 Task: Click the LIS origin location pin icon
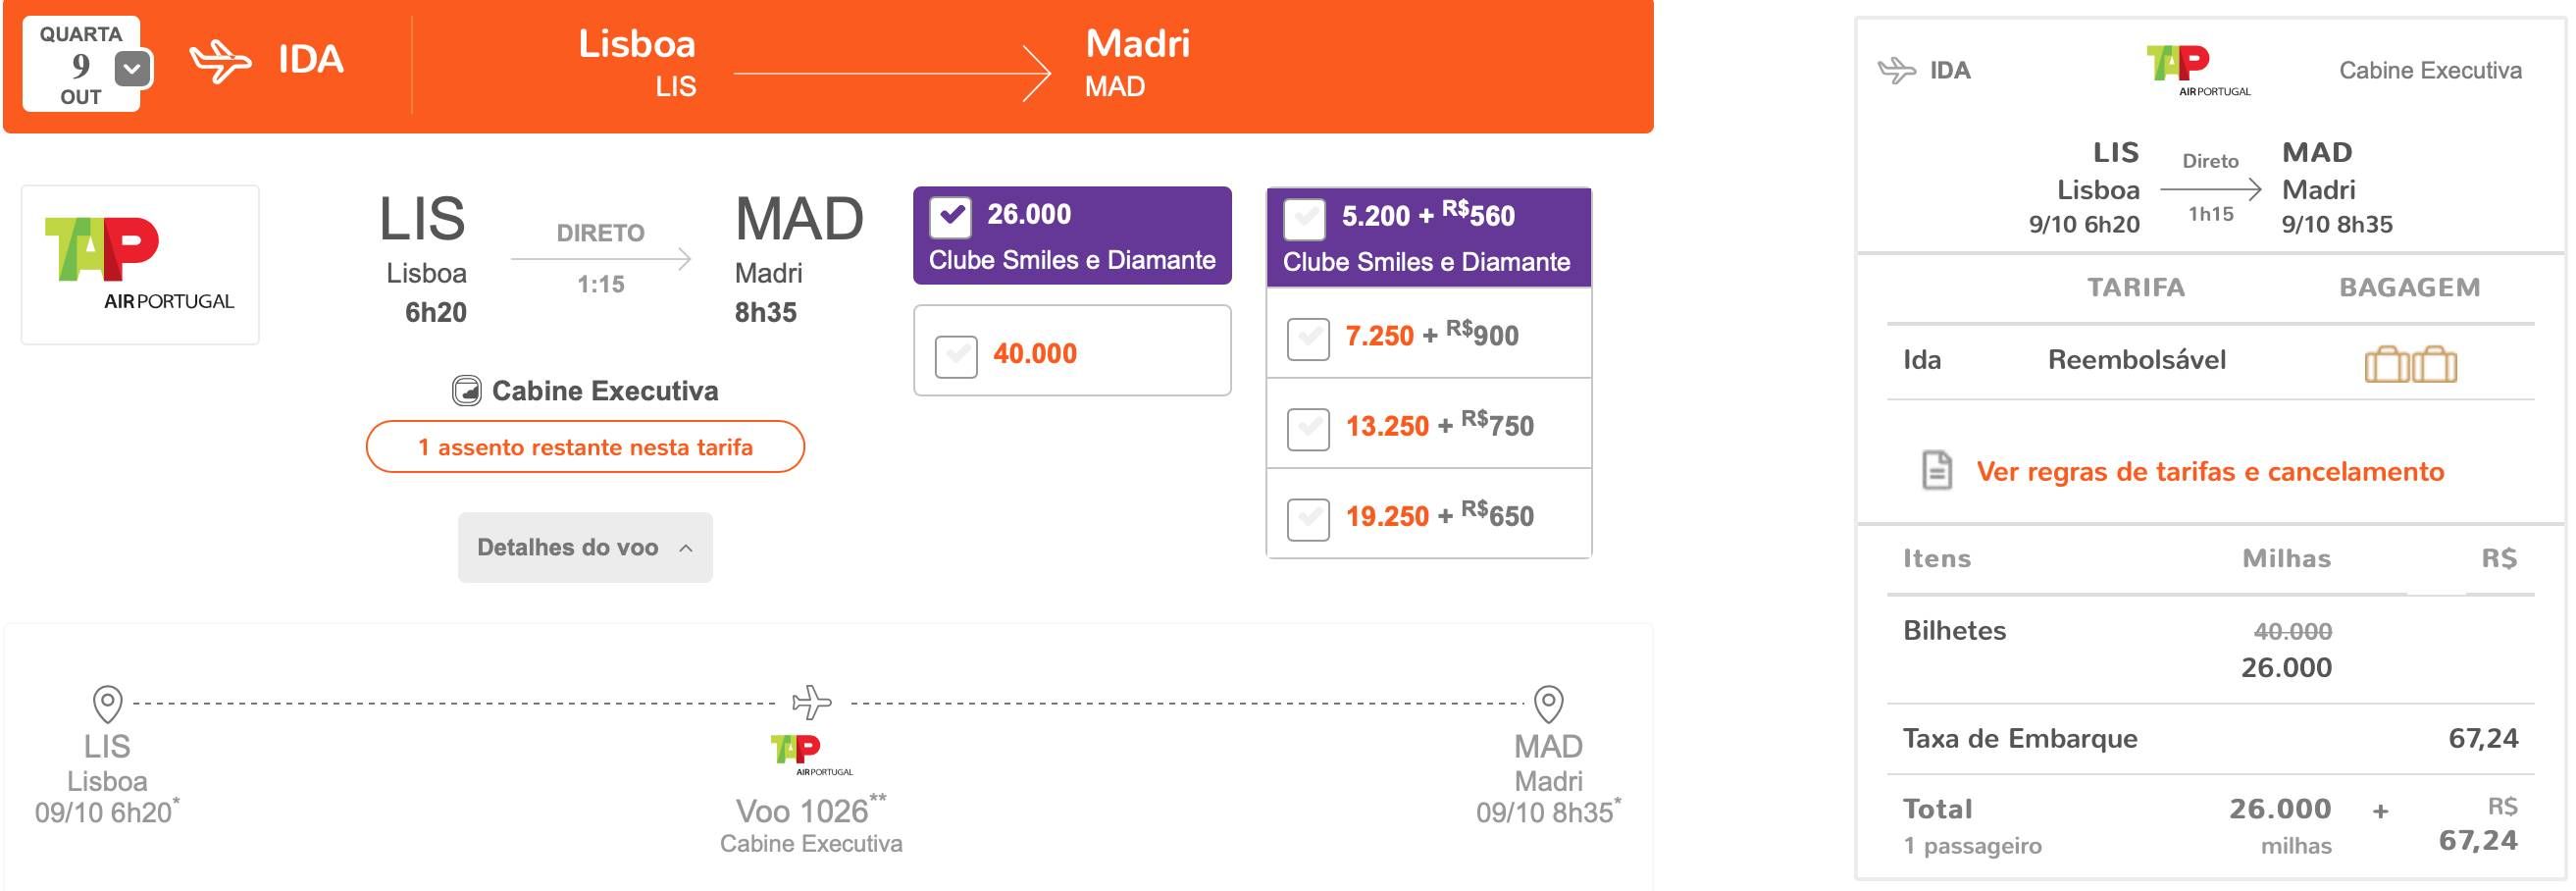(107, 704)
